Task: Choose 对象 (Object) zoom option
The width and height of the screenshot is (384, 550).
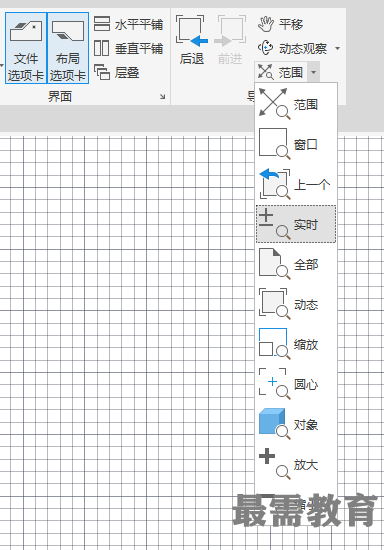Action: (296, 424)
